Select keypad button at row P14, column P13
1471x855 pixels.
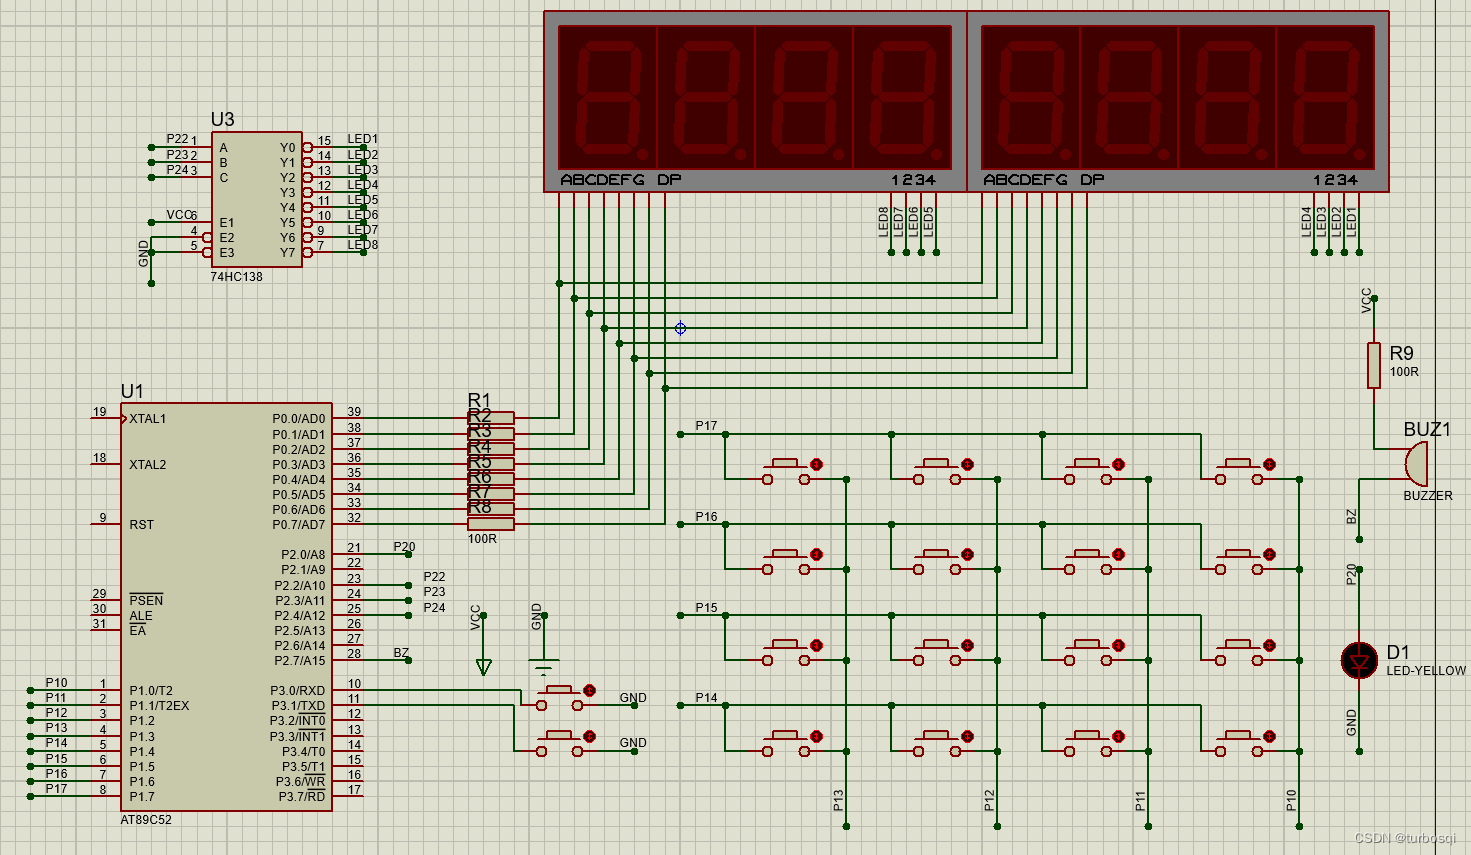coord(786,744)
